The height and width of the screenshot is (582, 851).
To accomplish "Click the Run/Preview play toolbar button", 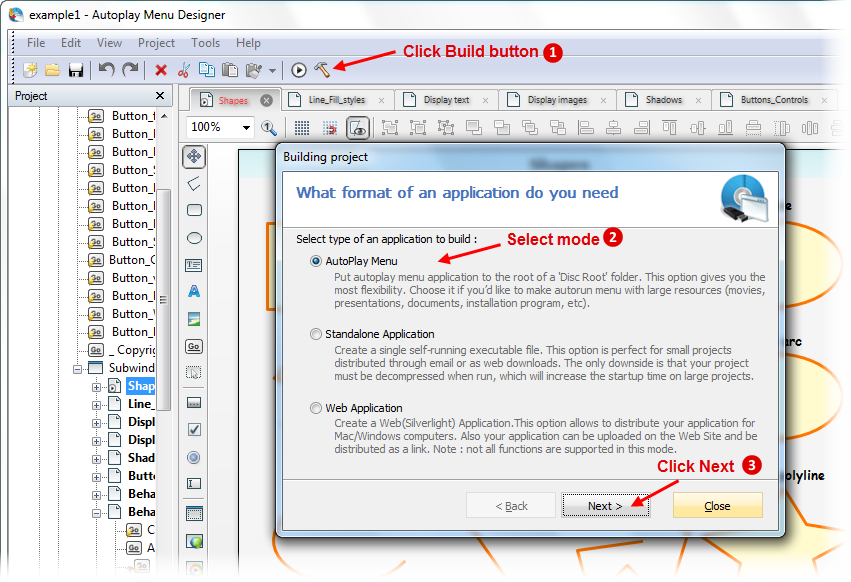I will coord(299,70).
